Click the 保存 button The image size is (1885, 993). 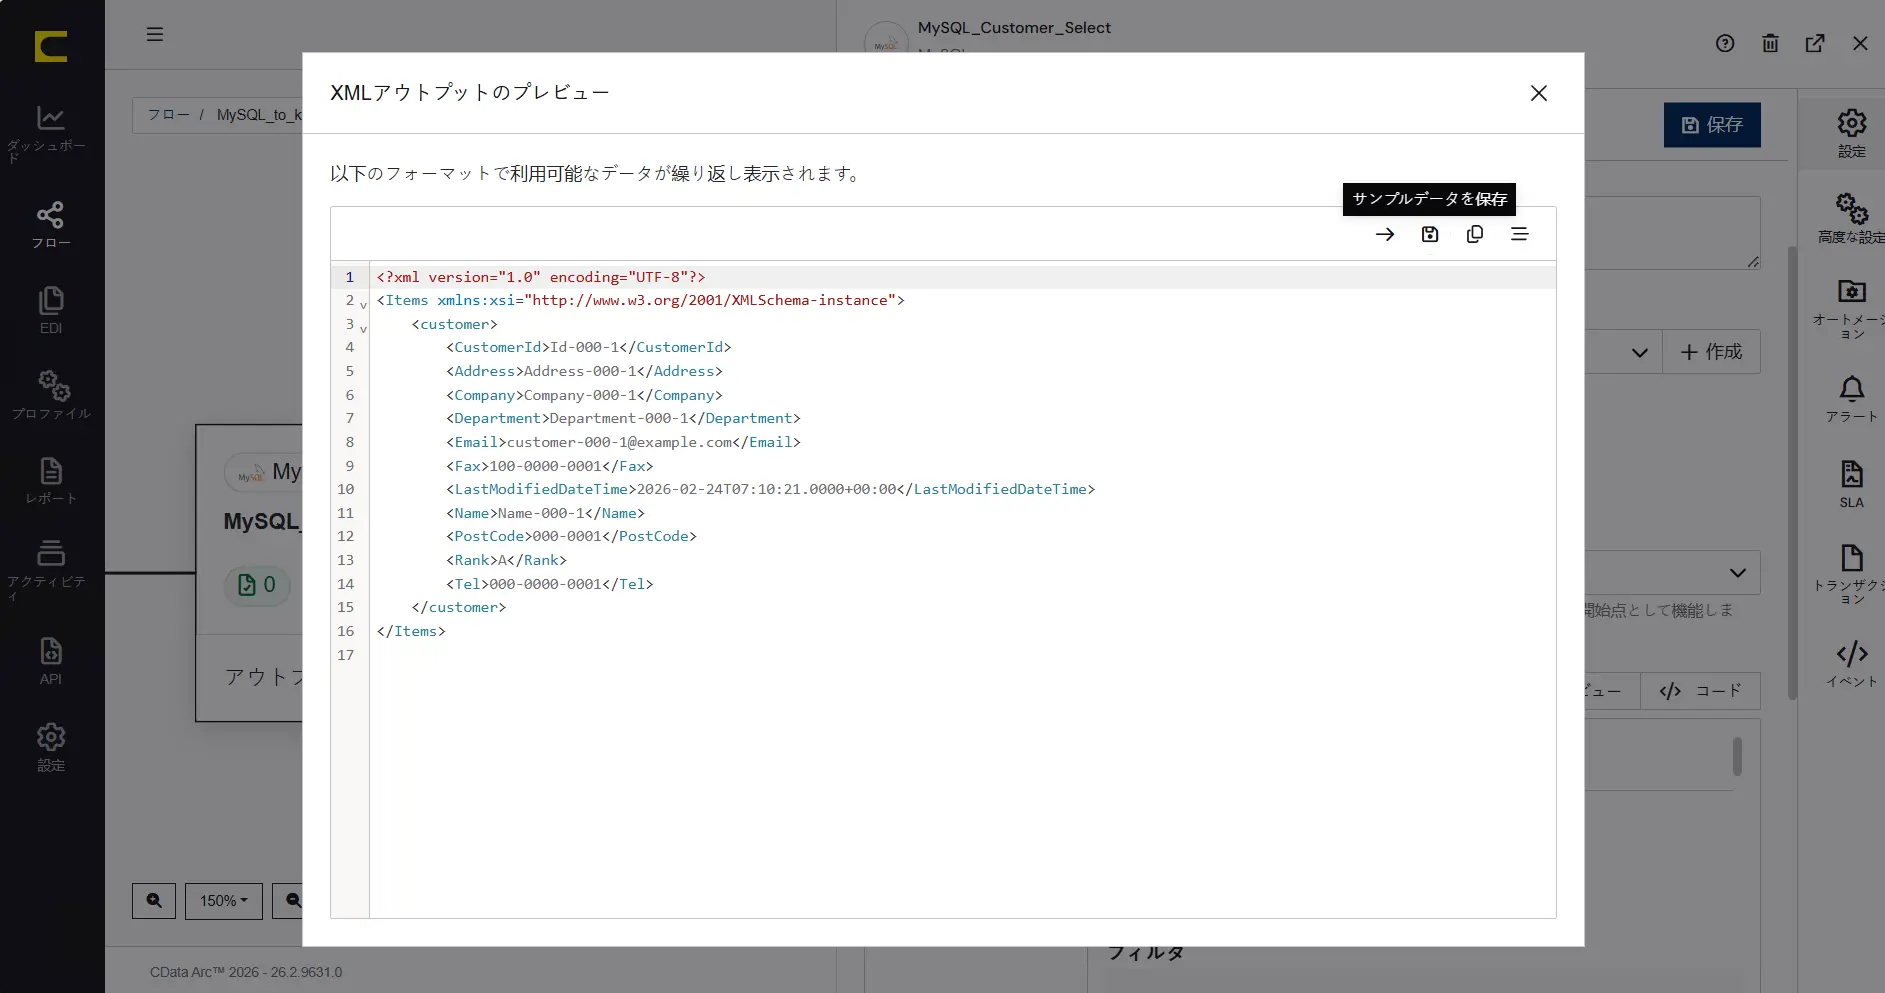(1712, 125)
